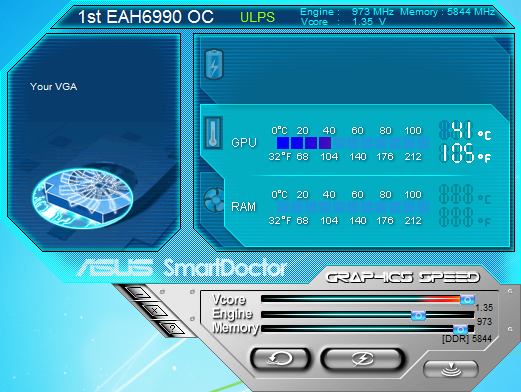Click the RAM temperature bar graph

tap(353, 207)
